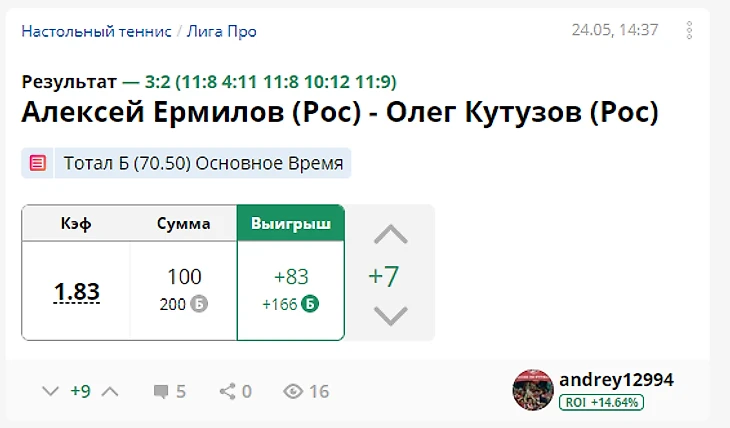Open the Лига Про league link
This screenshot has height=428, width=730.
click(x=222, y=31)
